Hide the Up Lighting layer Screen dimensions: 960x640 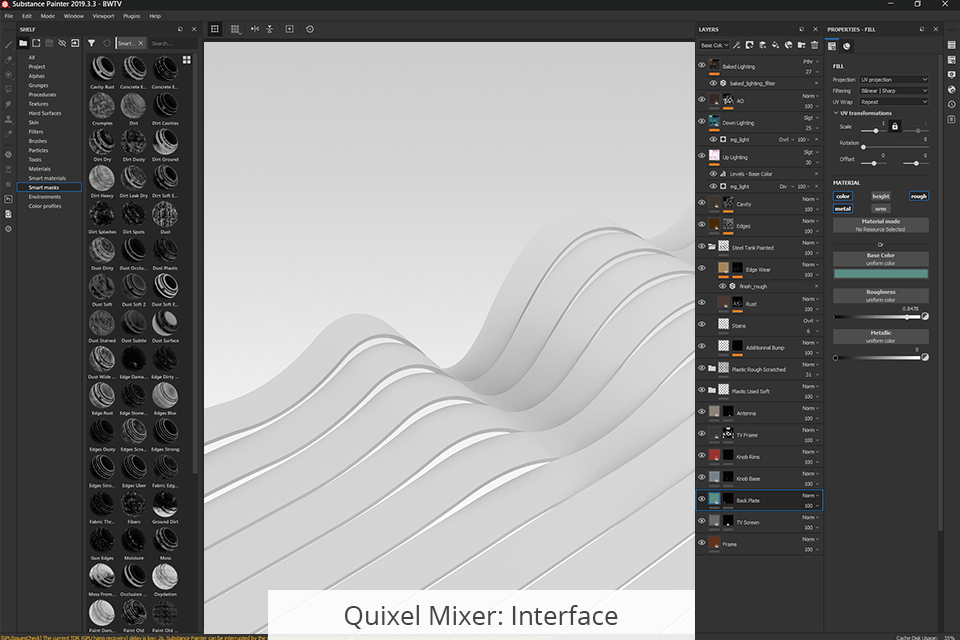tap(702, 155)
